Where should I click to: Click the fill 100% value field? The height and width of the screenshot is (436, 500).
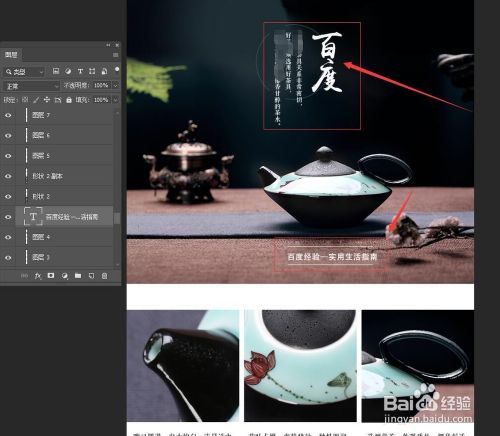point(101,100)
